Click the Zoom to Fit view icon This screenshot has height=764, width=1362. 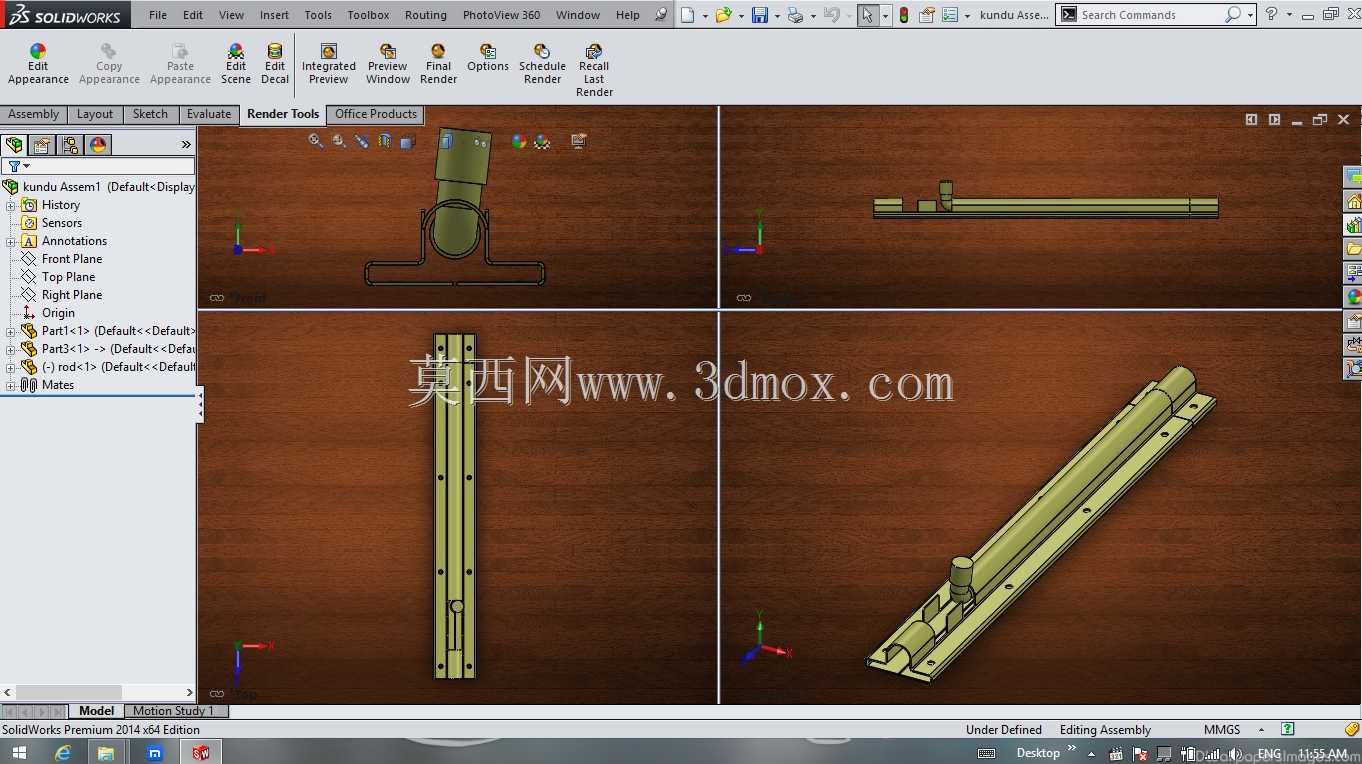coord(316,141)
